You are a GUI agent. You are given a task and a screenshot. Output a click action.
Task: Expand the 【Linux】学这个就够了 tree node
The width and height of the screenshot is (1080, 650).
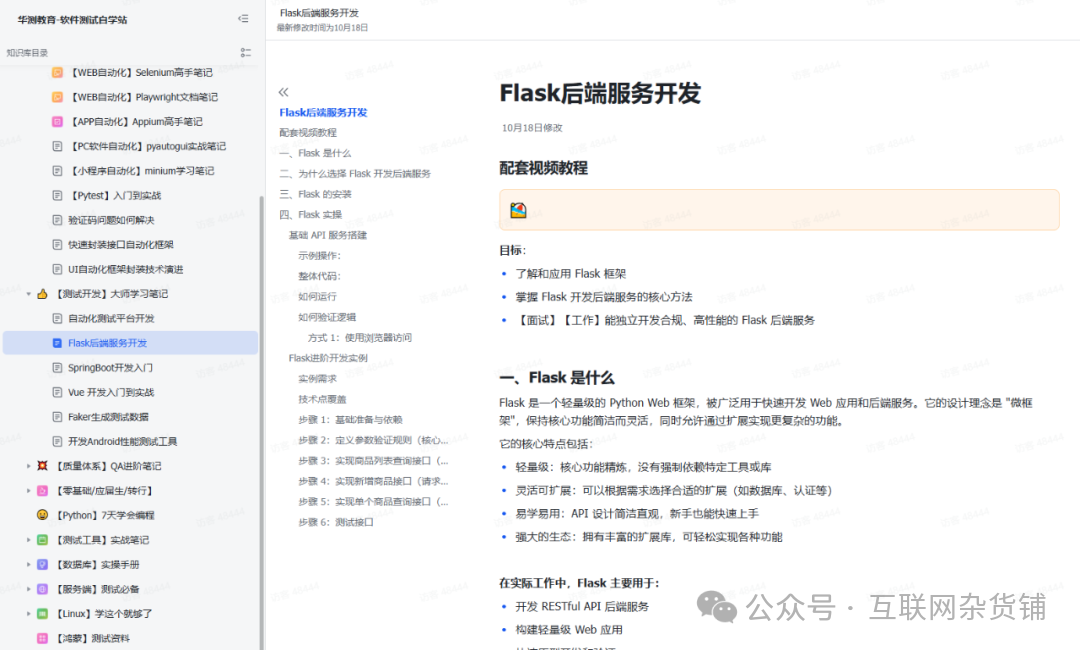click(28, 614)
